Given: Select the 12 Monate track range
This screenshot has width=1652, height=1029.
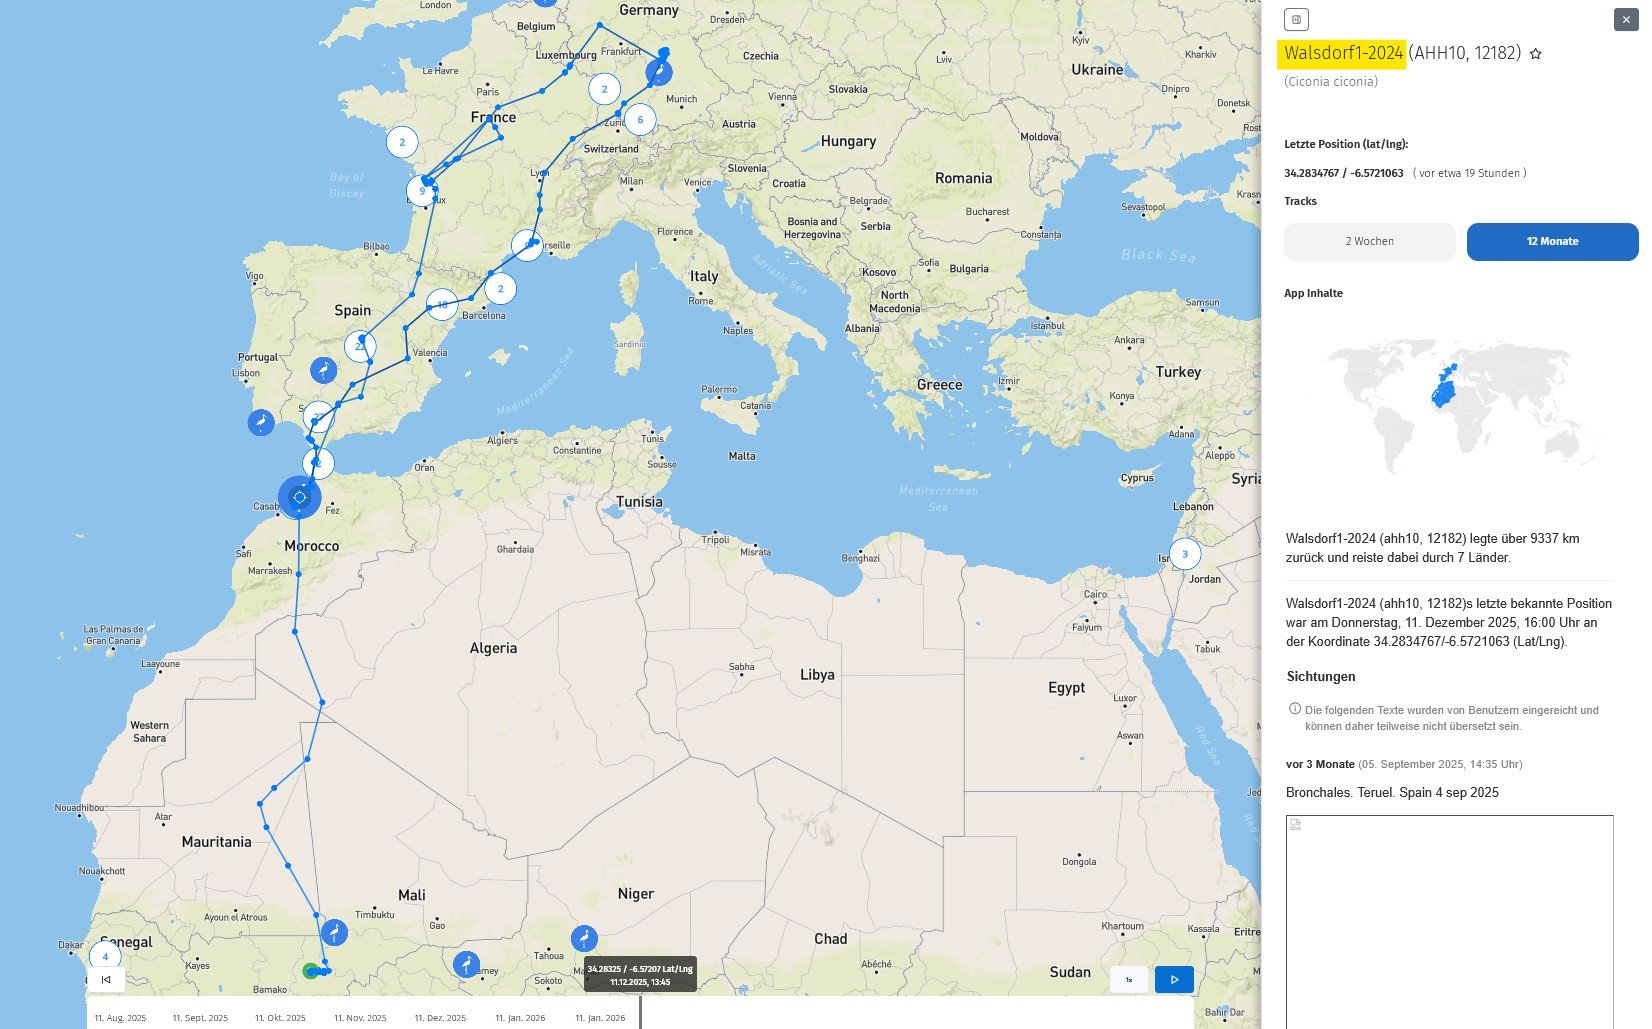Looking at the screenshot, I should 1551,241.
